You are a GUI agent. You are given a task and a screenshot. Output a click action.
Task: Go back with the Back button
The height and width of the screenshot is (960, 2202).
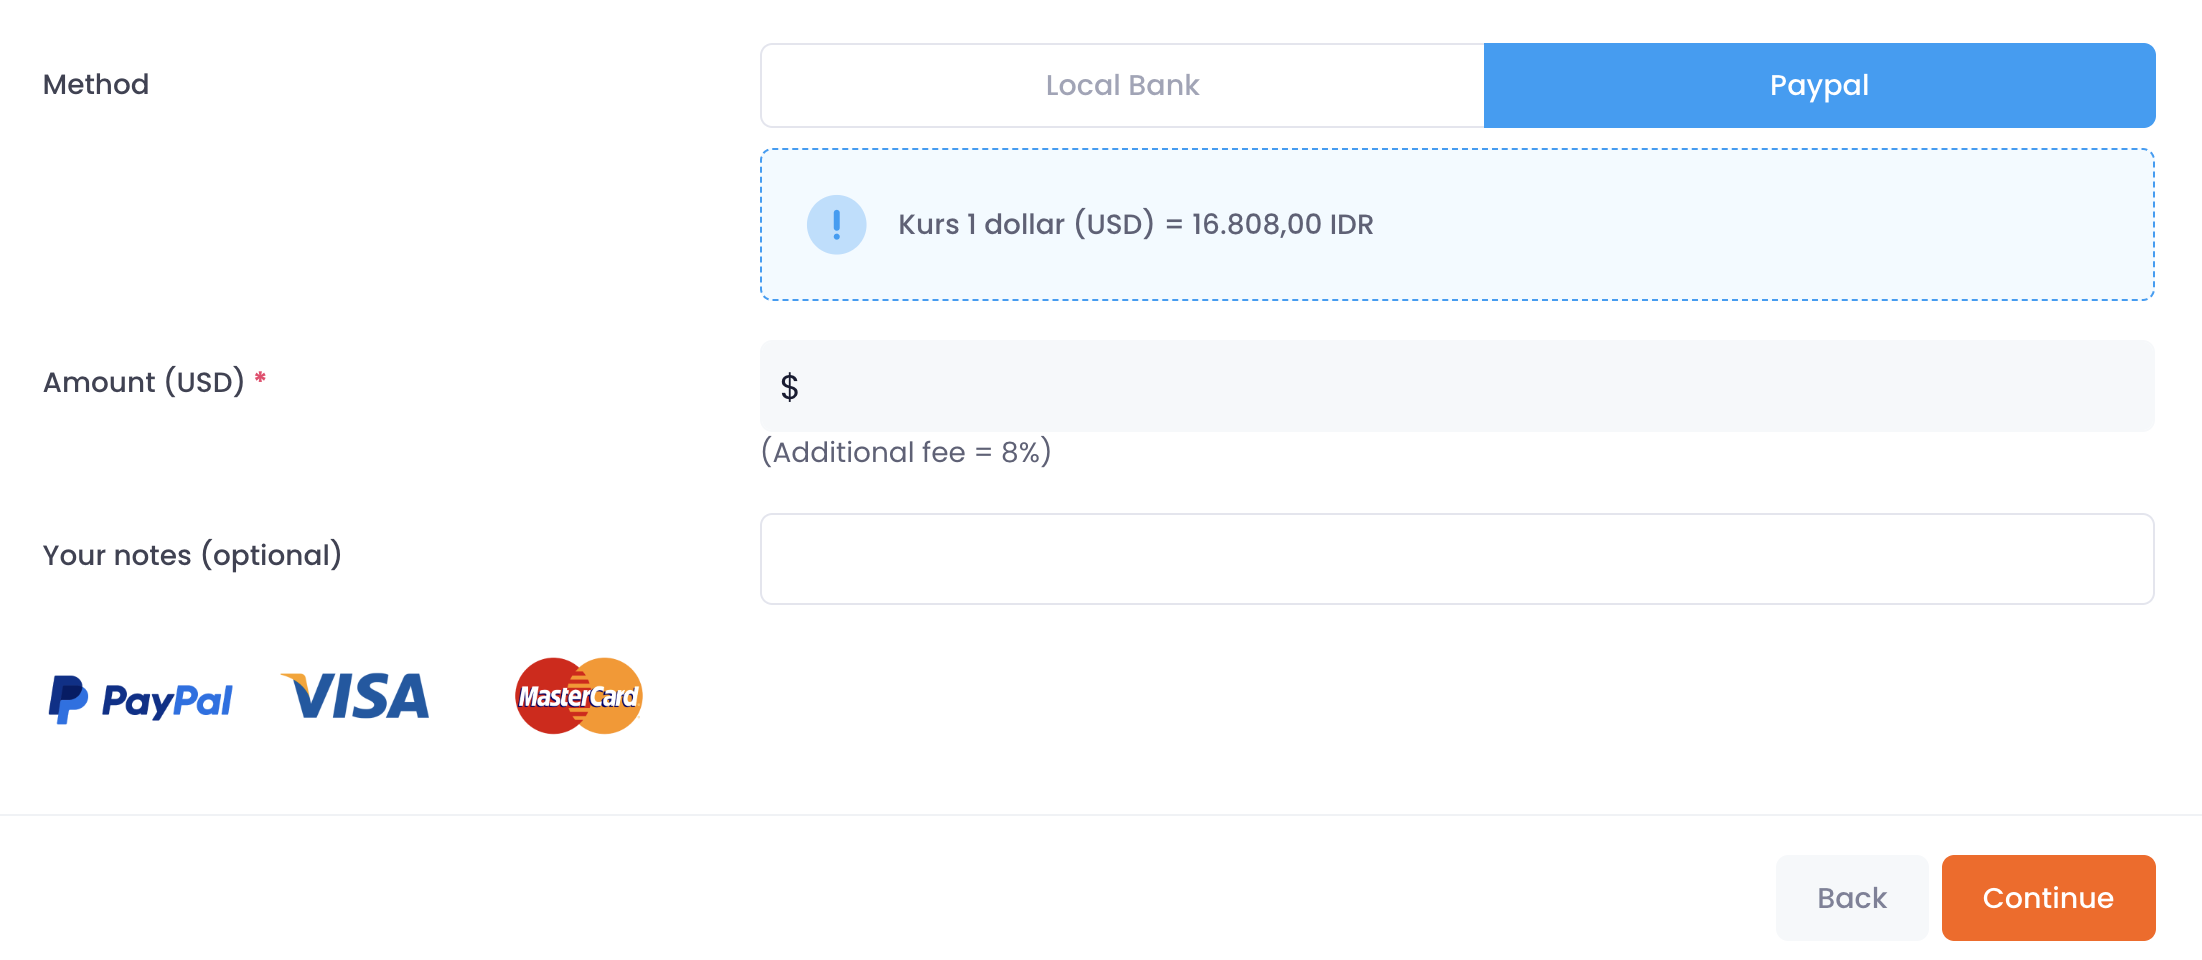(x=1851, y=898)
